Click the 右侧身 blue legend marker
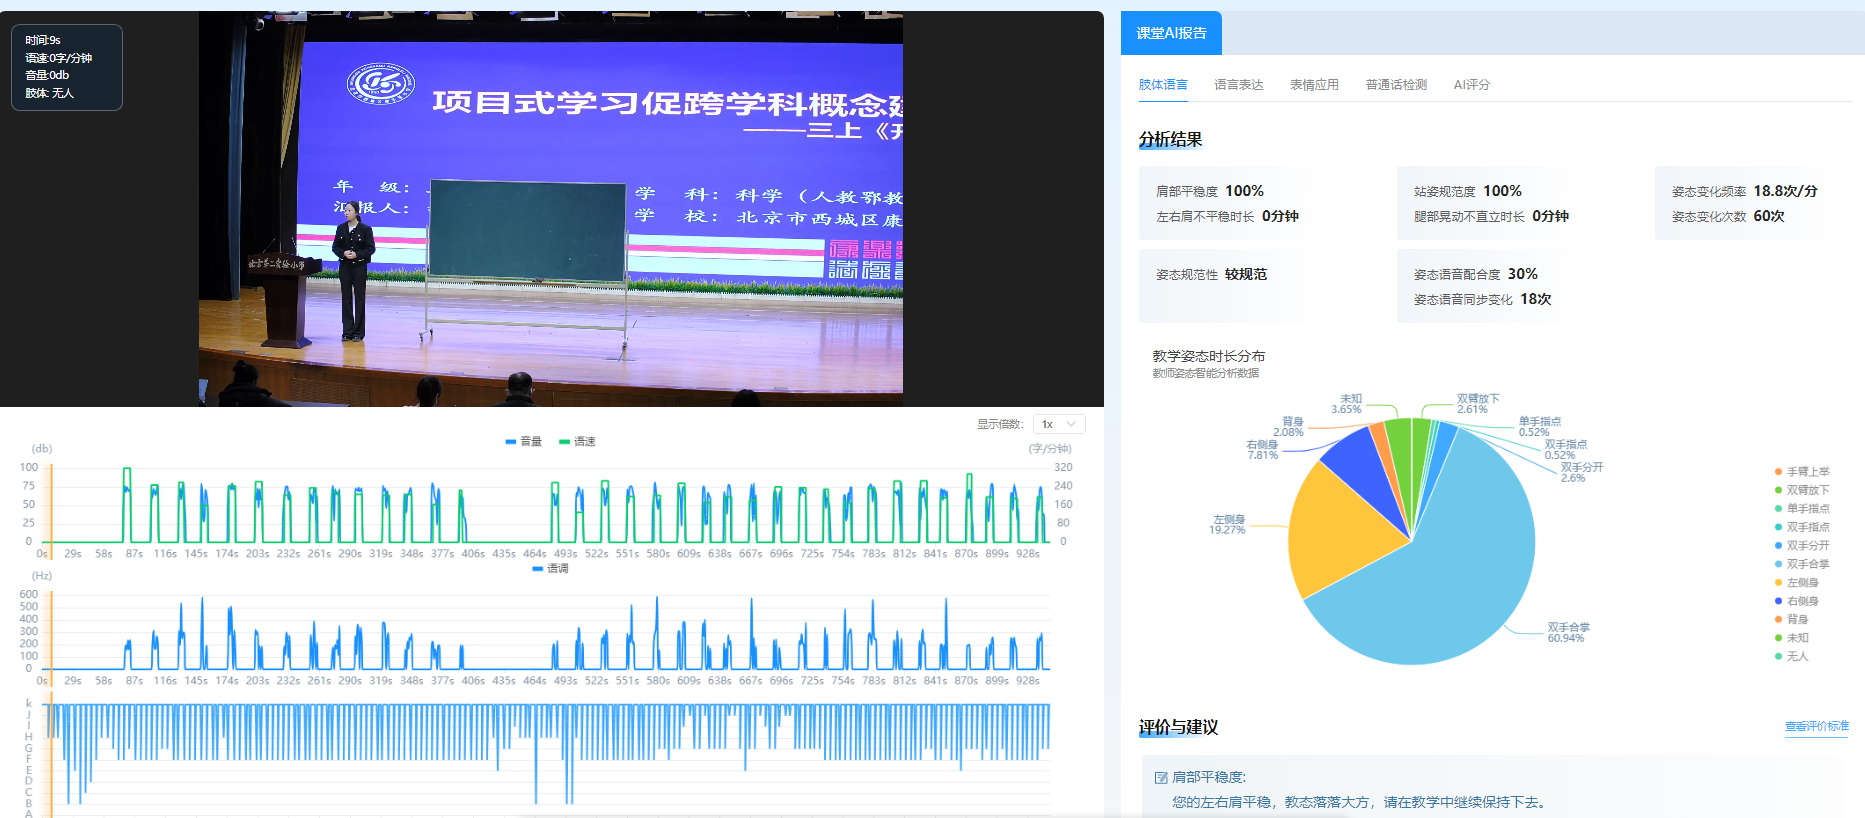This screenshot has width=1865, height=818. [x=1778, y=601]
